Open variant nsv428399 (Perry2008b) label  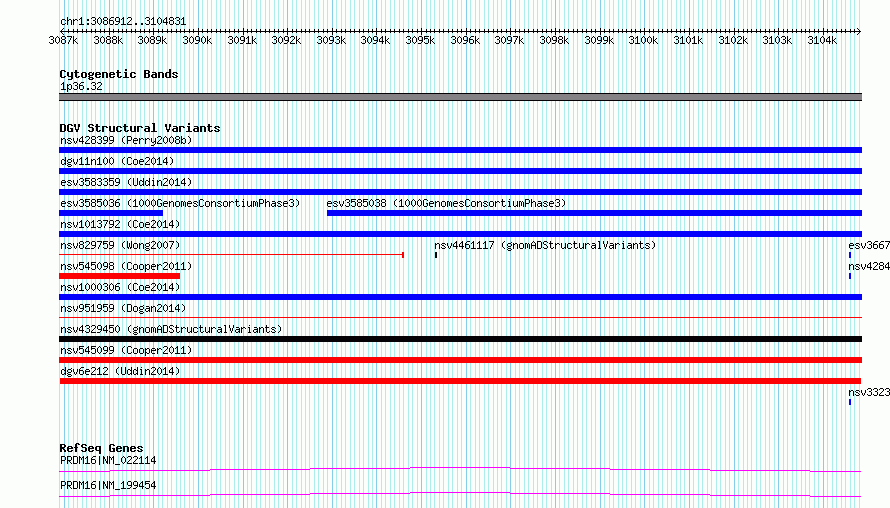tap(126, 140)
